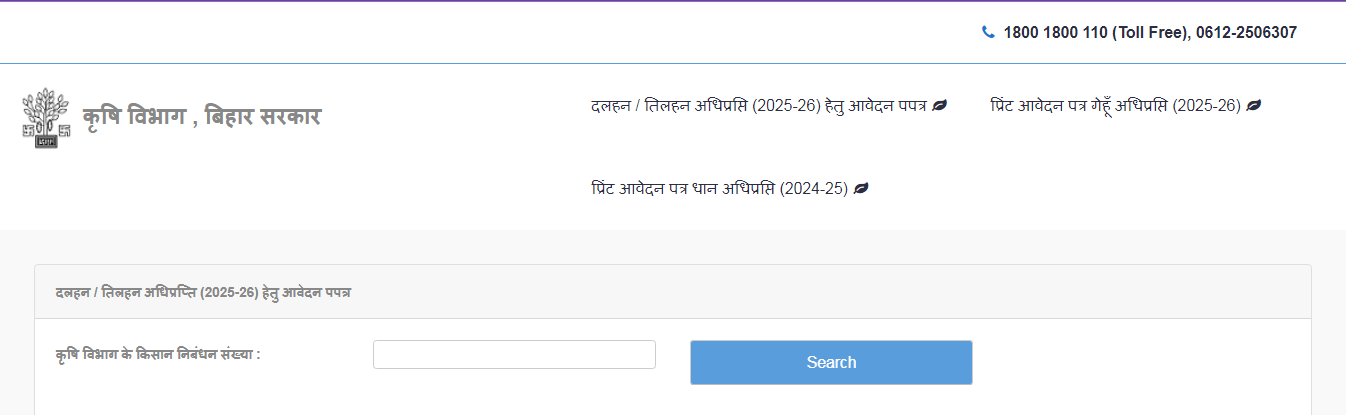The width and height of the screenshot is (1346, 415).
Task: Open प्रिंट आवेदन पत्र गेहूँ अधिप्राप्ति menu
Action: 1115,105
